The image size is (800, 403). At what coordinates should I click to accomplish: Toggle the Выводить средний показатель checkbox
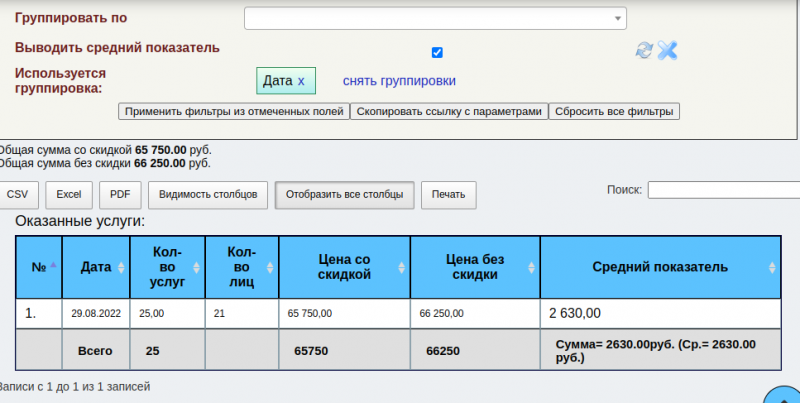tap(437, 52)
